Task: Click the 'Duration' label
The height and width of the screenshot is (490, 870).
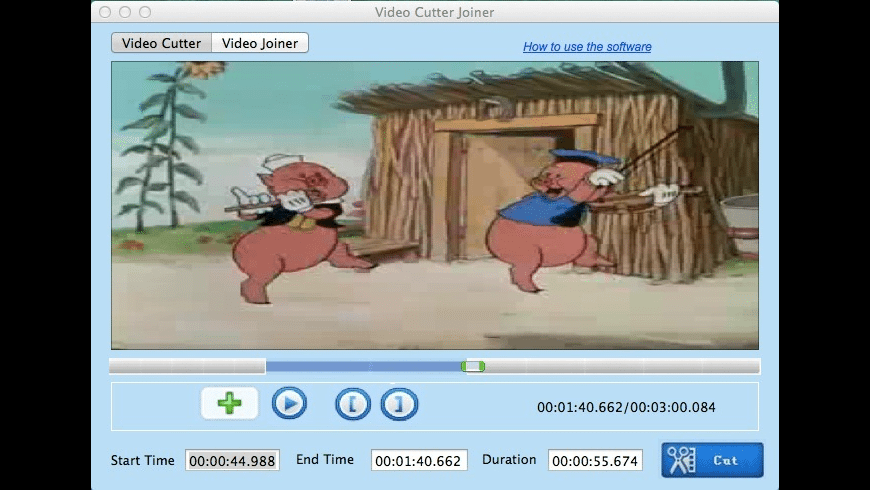Action: 509,459
